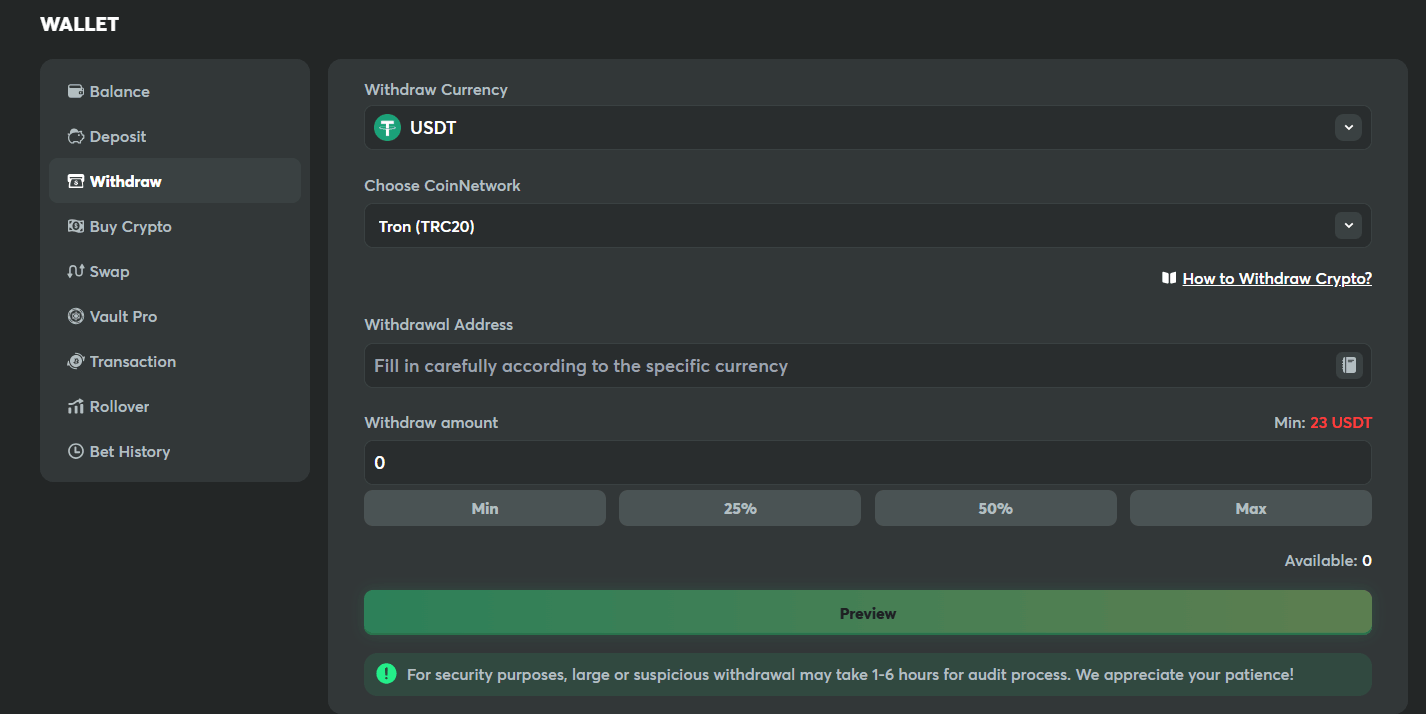
Task: Click the 'Available: 0' text
Action: pos(1328,561)
